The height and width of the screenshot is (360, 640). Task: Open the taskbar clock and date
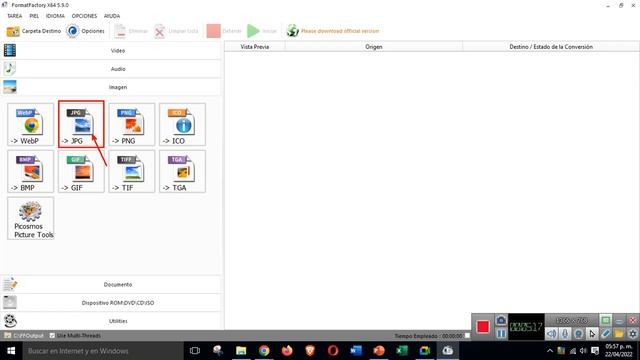(x=619, y=351)
